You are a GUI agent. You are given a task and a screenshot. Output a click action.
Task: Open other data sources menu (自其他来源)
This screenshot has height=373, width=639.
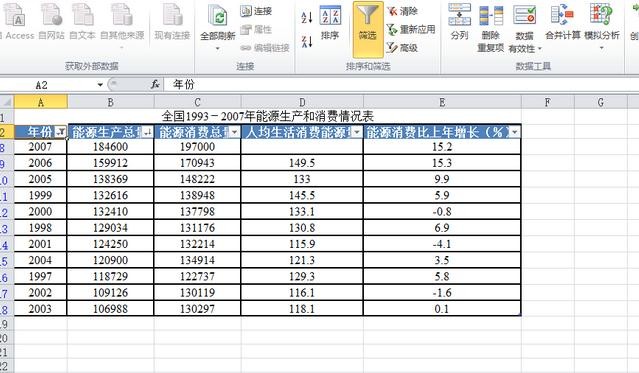pyautogui.click(x=122, y=26)
